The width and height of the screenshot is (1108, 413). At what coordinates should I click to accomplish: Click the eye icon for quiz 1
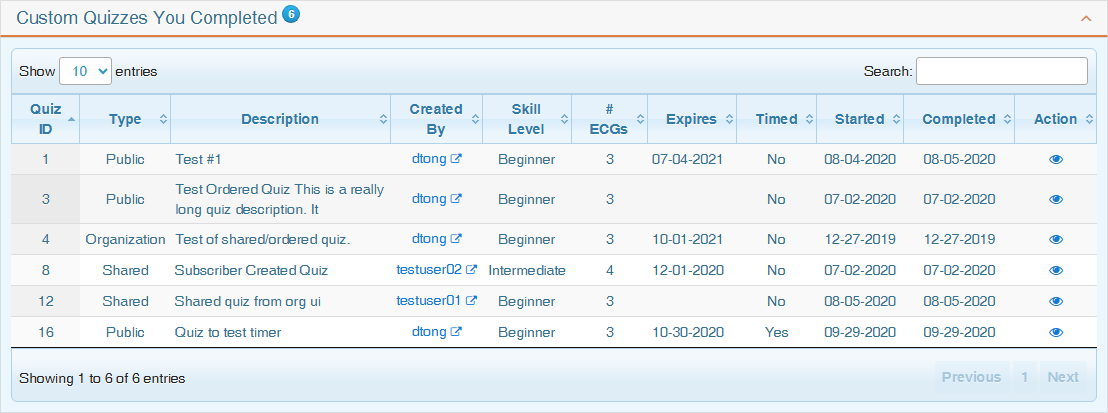tap(1056, 159)
